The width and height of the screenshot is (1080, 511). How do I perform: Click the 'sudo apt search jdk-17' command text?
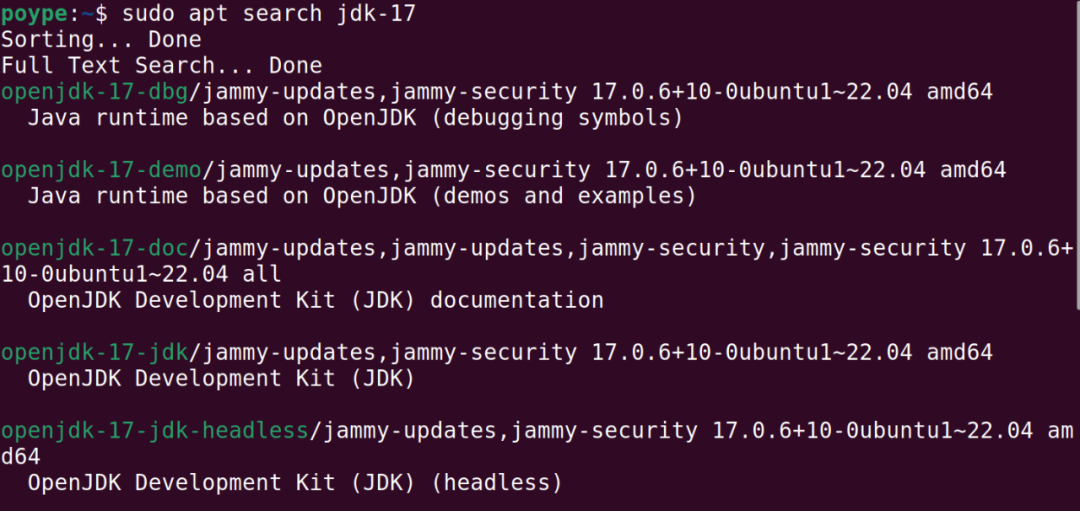[x=269, y=13]
